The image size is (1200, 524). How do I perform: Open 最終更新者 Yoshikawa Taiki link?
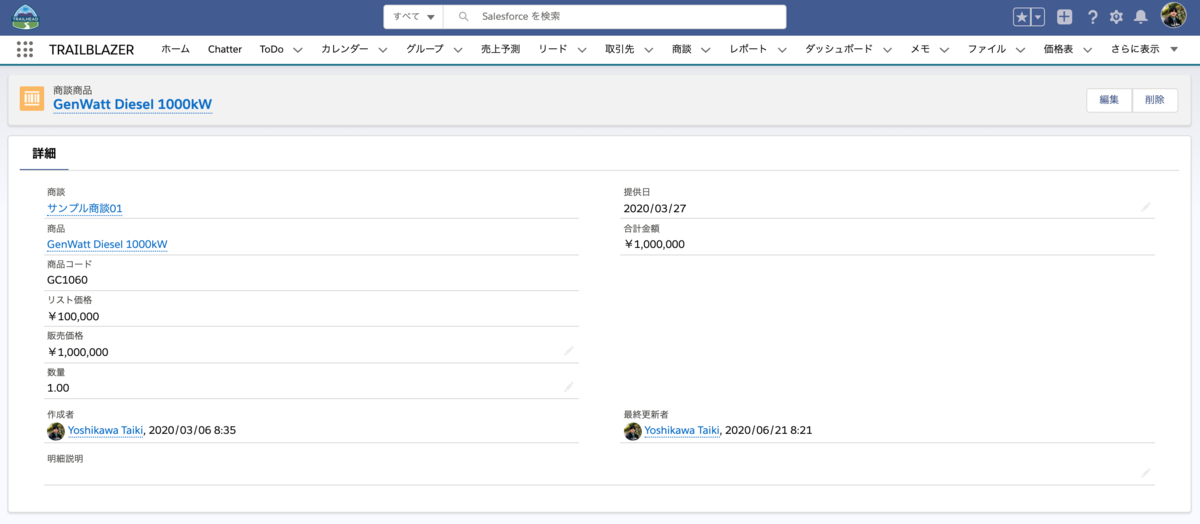click(682, 431)
